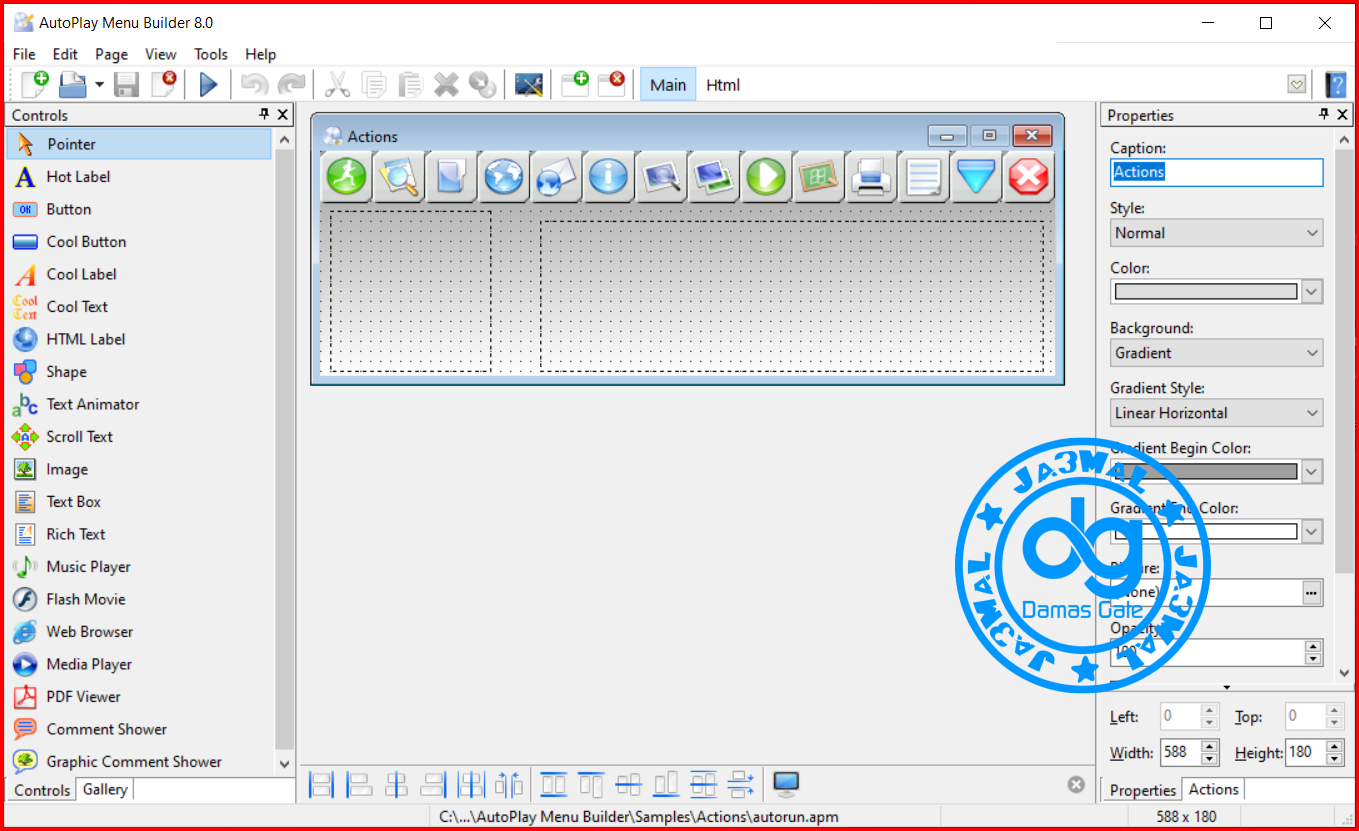Open Gradient Style dropdown showing Linear Horizontal
The width and height of the screenshot is (1359, 831).
pos(1217,413)
